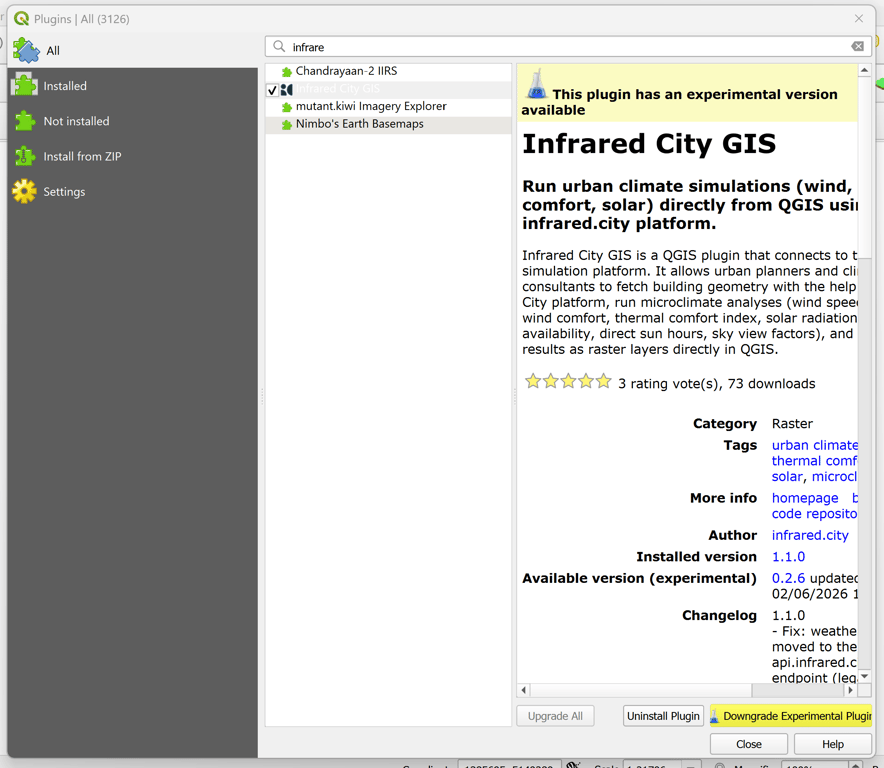
Task: Click Uninstall Plugin button
Action: 663,716
